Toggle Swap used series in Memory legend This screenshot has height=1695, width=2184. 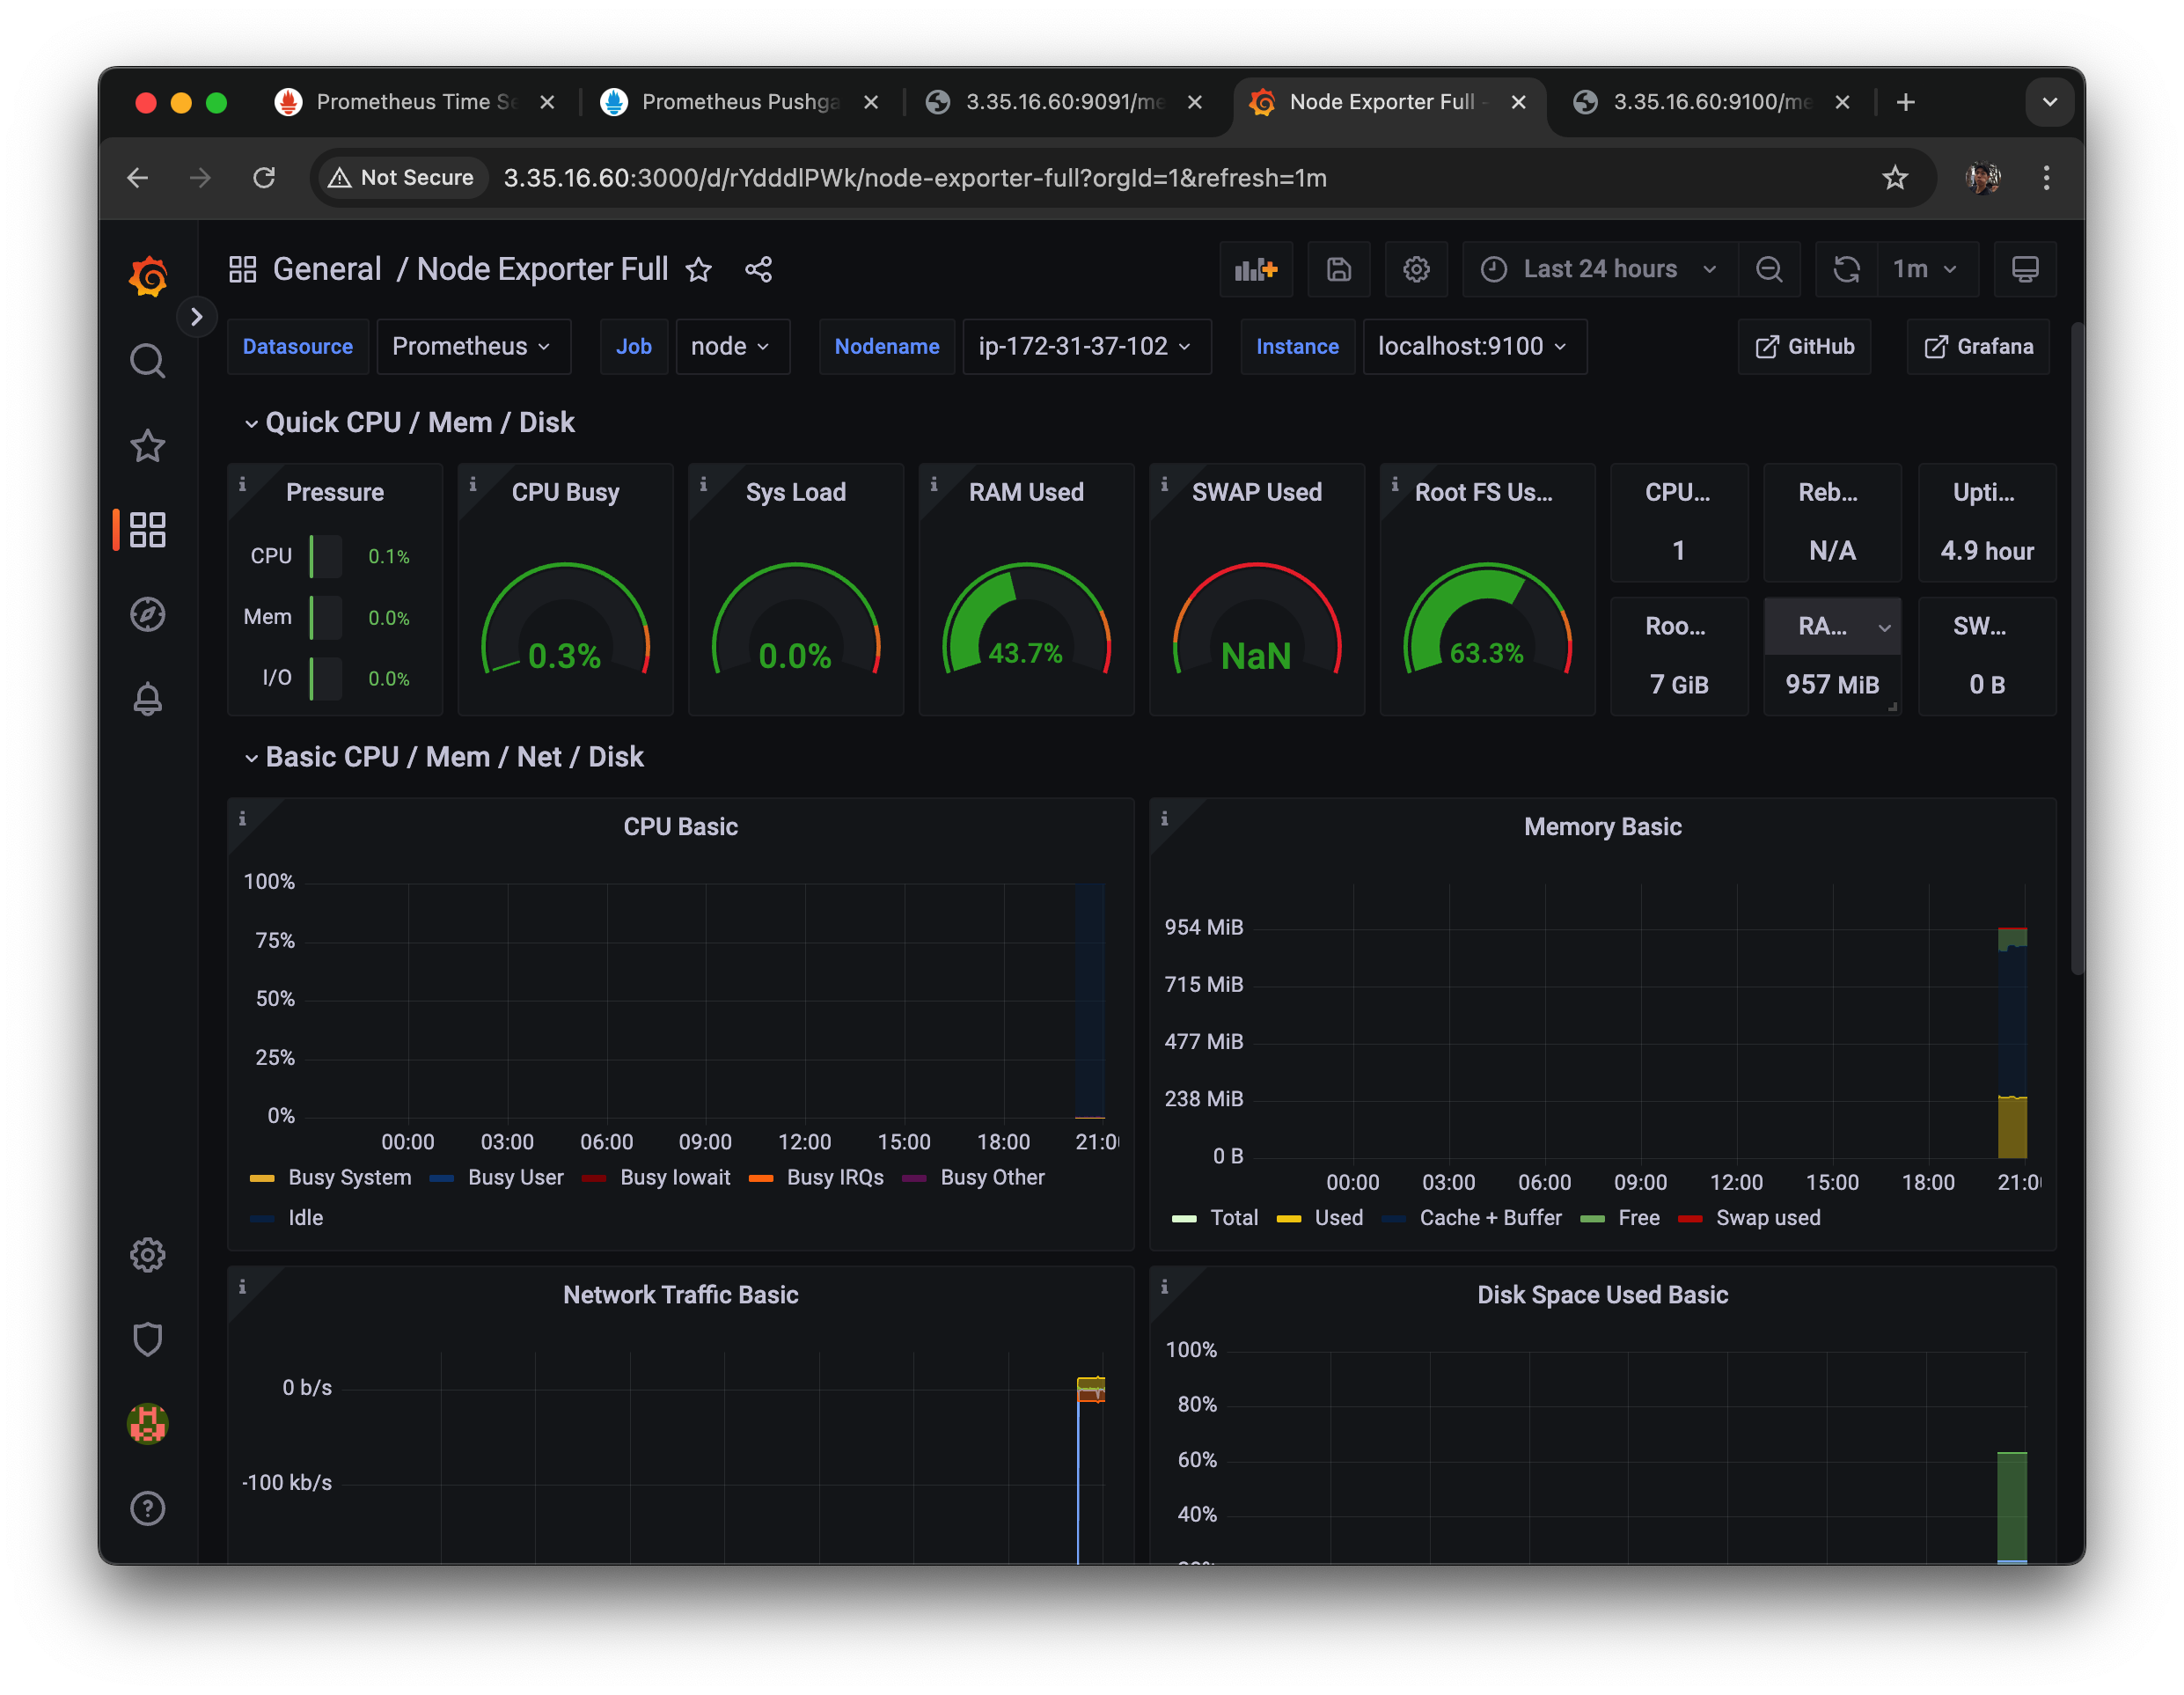coord(1767,1217)
